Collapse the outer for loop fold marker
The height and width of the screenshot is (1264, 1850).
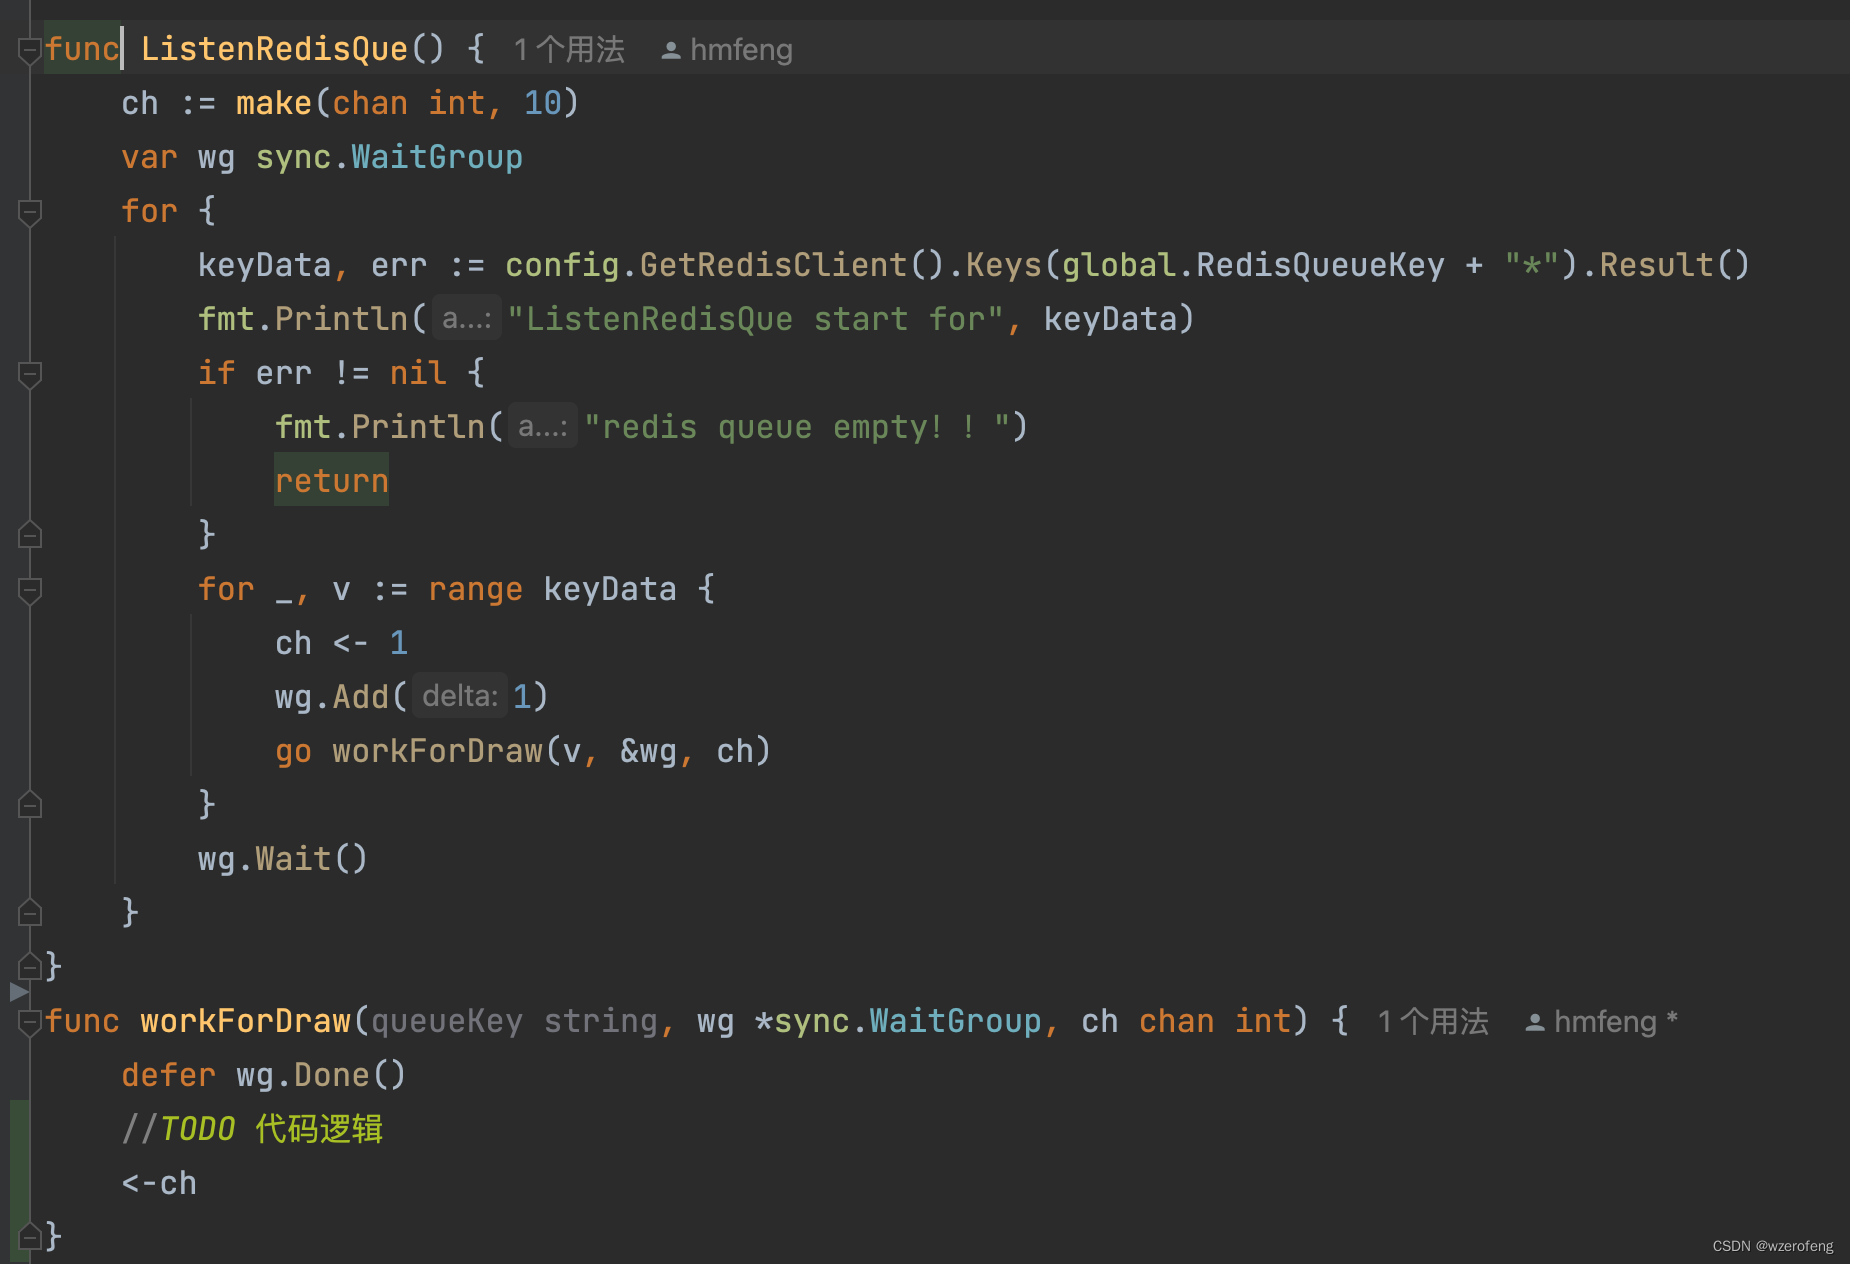pyautogui.click(x=30, y=212)
